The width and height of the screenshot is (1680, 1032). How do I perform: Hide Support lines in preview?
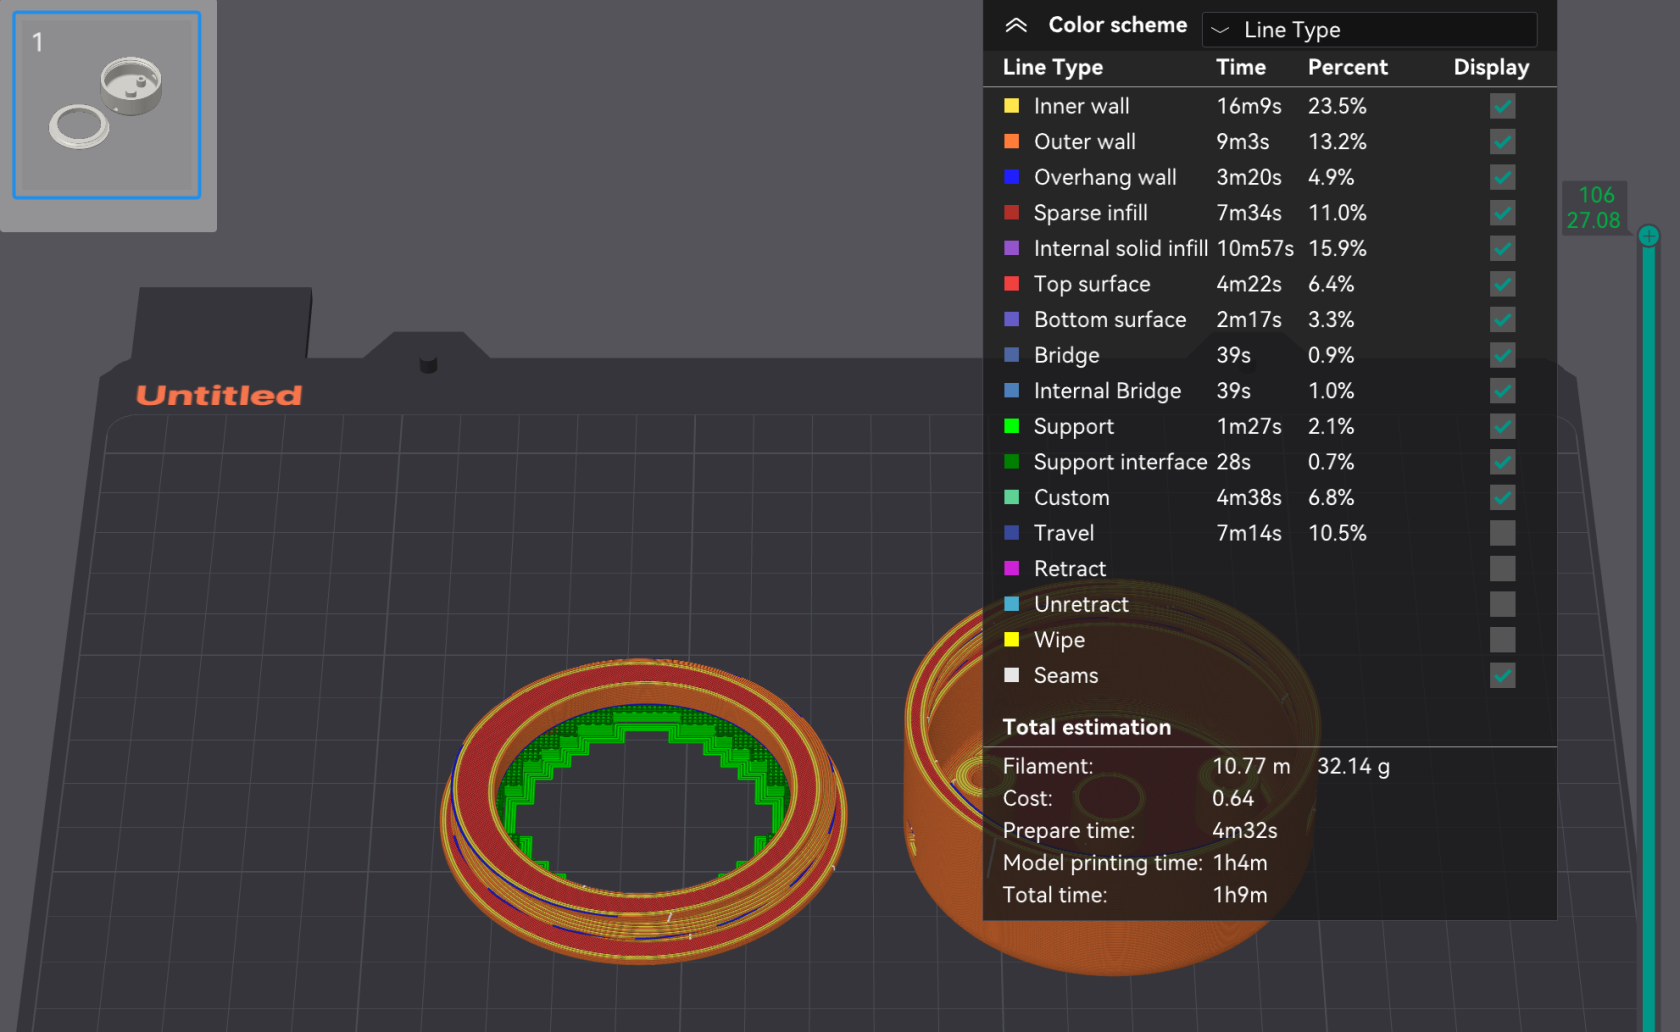[x=1502, y=426]
